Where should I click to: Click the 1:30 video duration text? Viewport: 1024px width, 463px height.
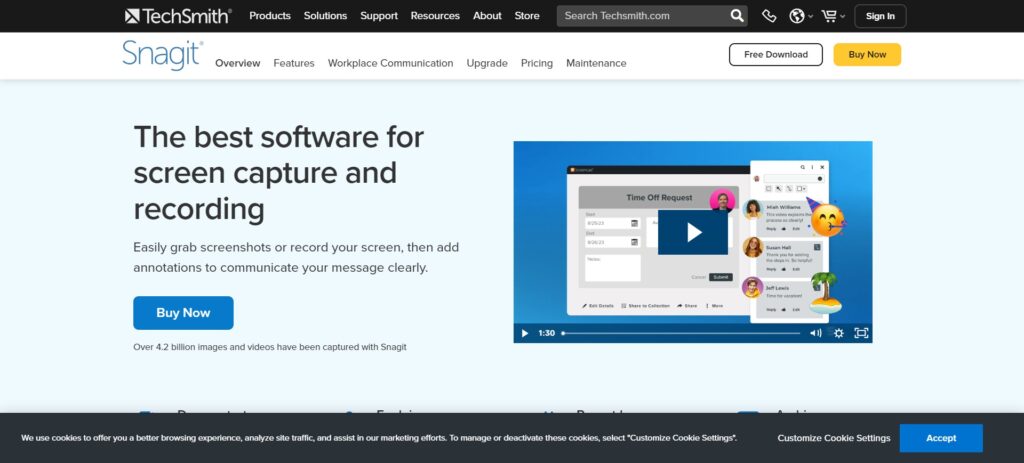[x=547, y=333]
